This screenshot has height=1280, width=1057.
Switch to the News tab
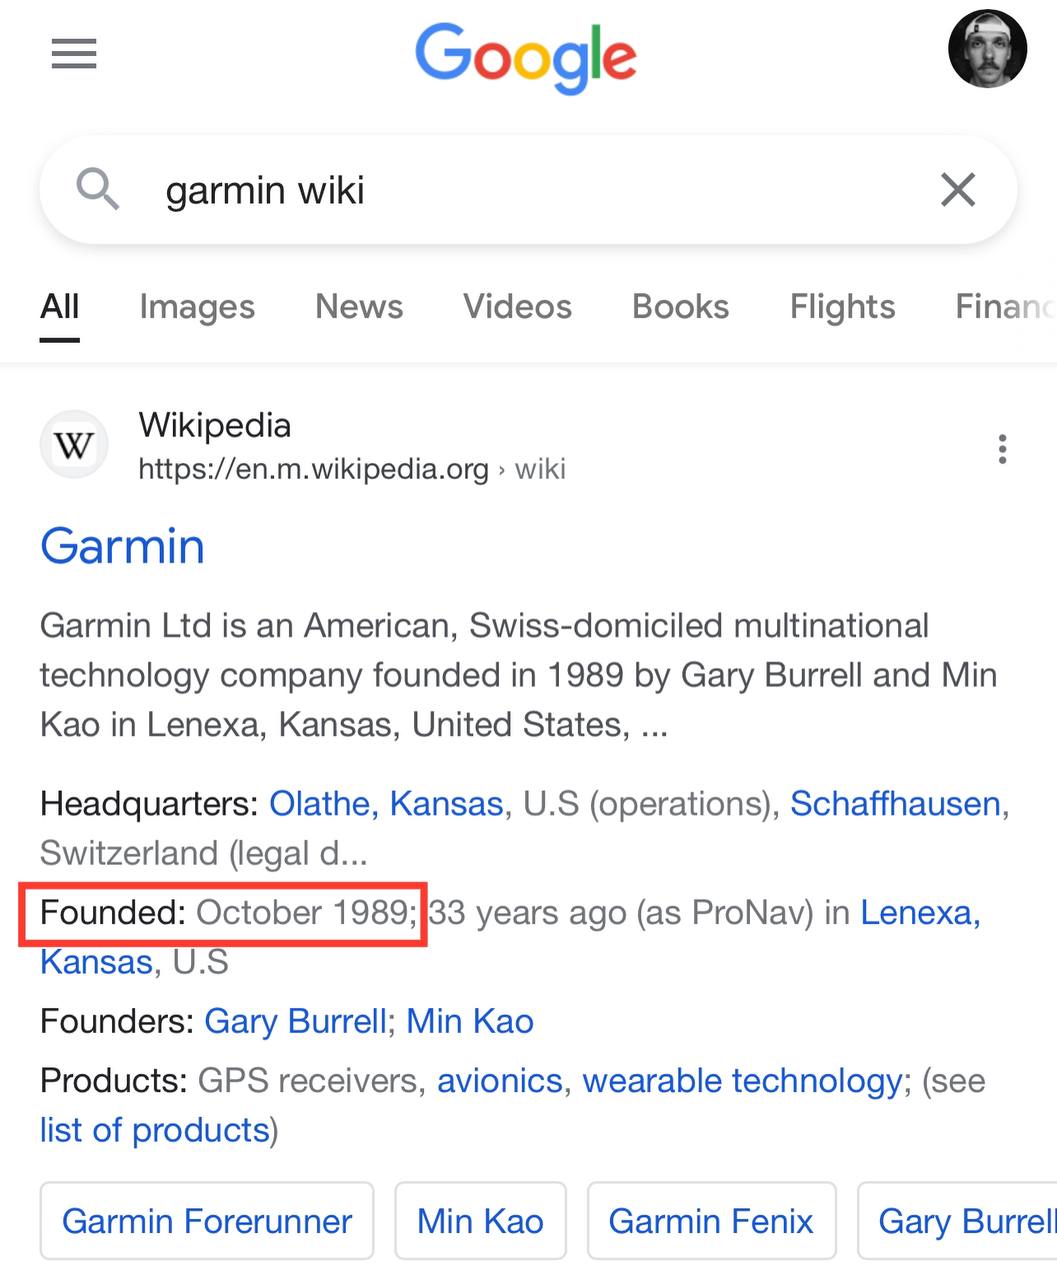click(x=359, y=306)
